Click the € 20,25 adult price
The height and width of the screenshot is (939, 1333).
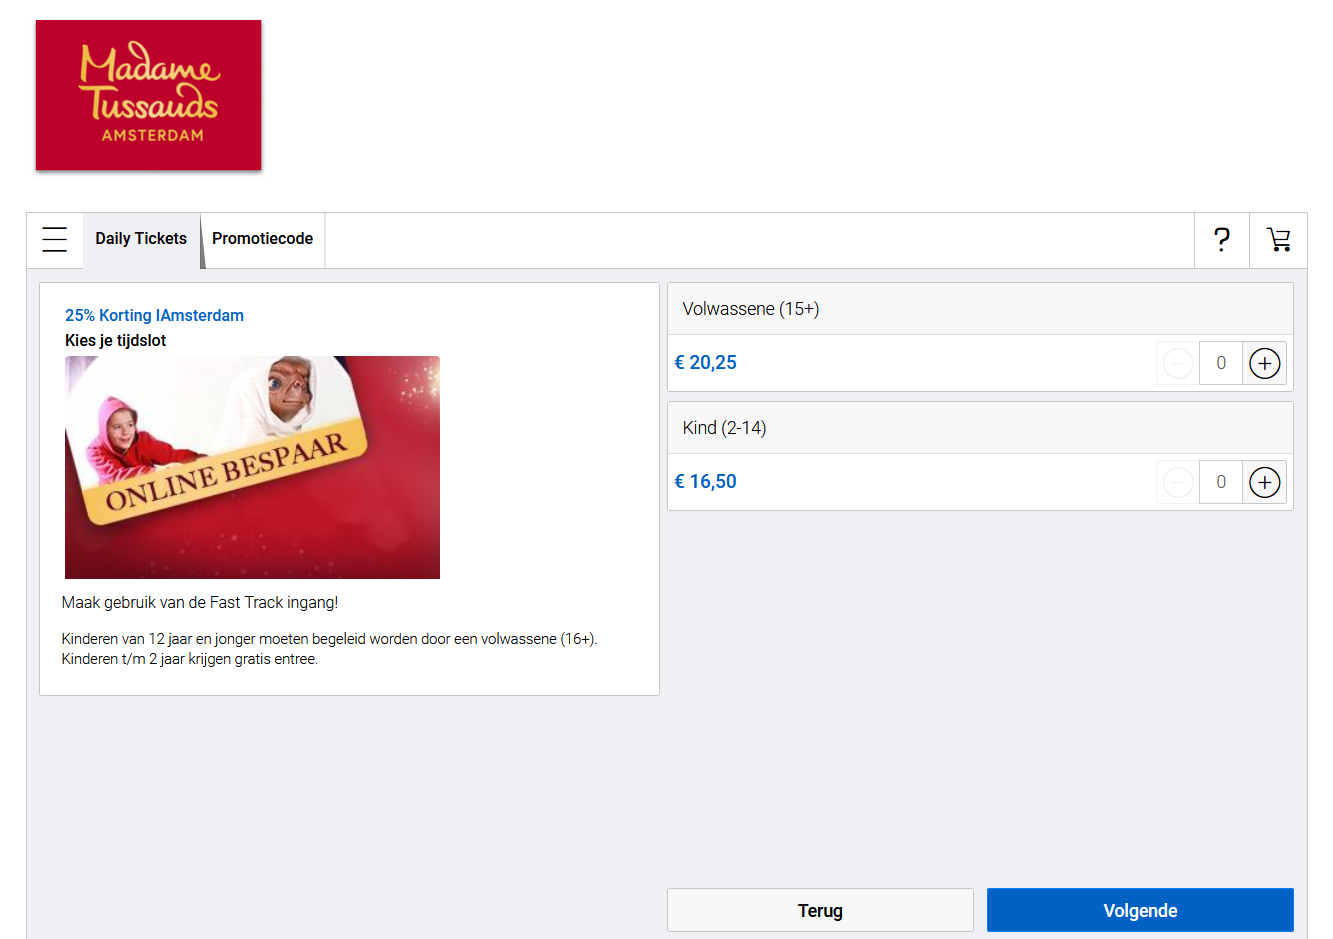pyautogui.click(x=706, y=363)
